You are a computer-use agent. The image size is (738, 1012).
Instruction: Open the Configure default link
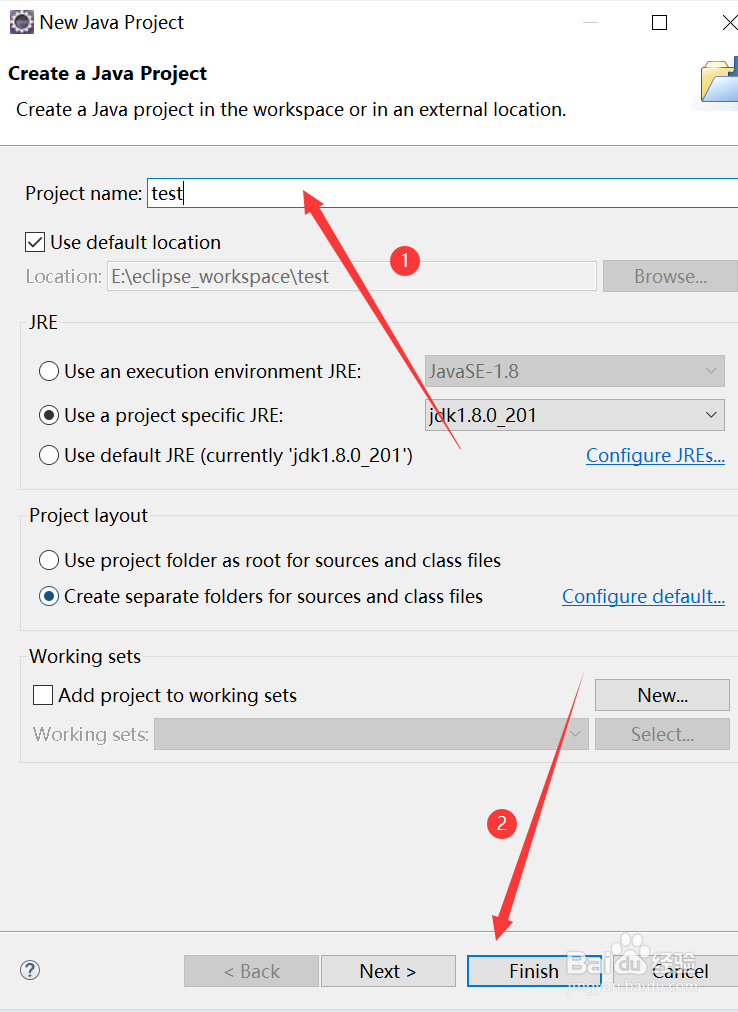click(643, 596)
